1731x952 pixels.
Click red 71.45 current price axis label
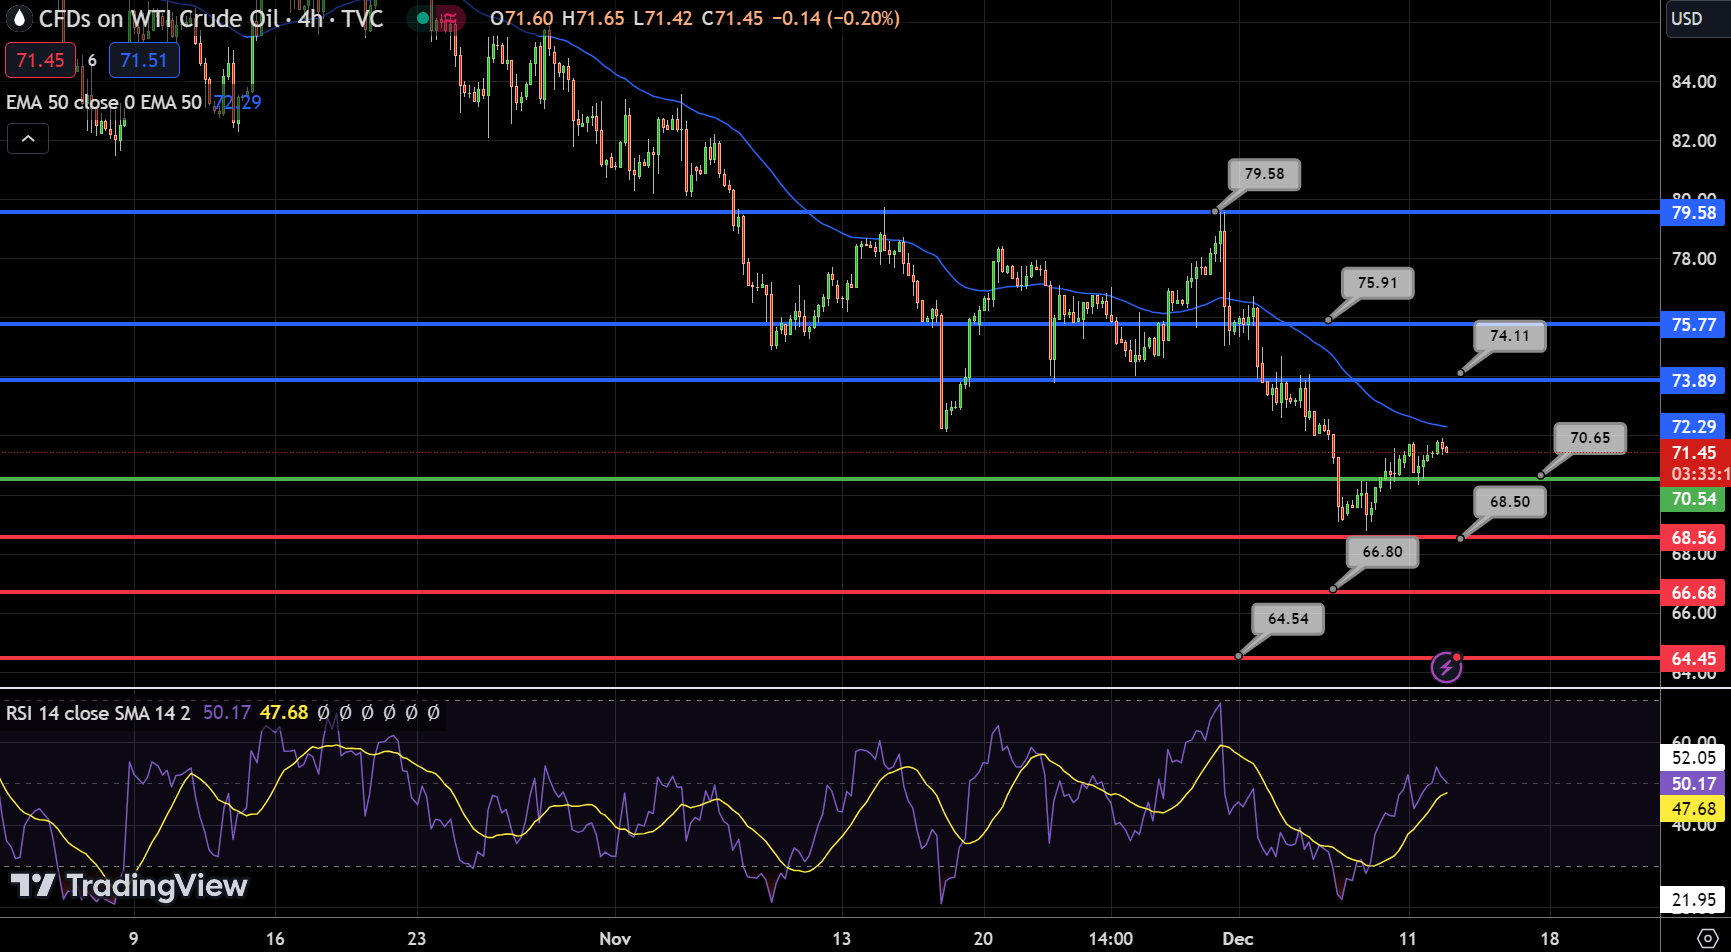(x=1694, y=453)
